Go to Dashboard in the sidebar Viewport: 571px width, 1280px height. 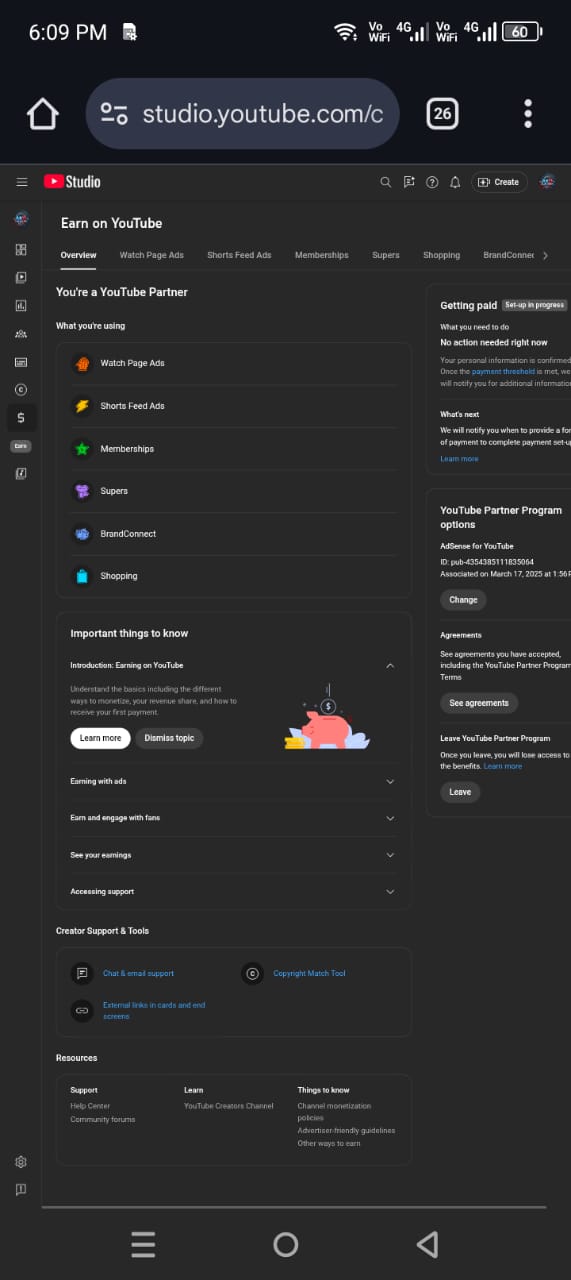(x=21, y=249)
